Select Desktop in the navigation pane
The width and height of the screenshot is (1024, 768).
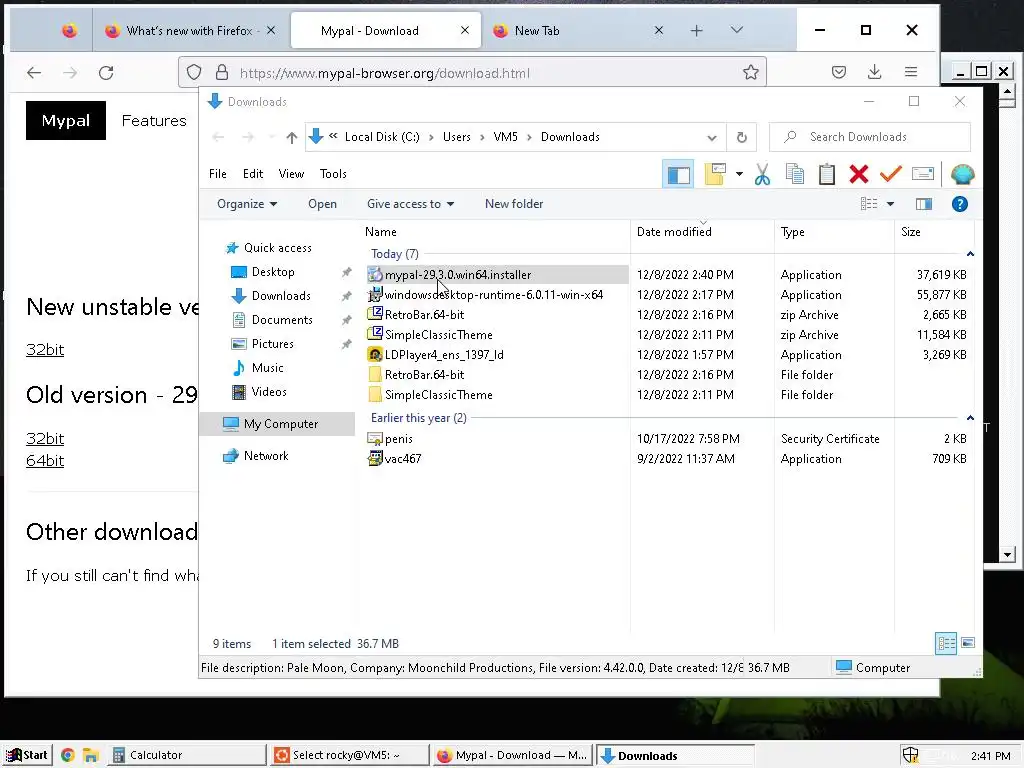click(x=272, y=272)
